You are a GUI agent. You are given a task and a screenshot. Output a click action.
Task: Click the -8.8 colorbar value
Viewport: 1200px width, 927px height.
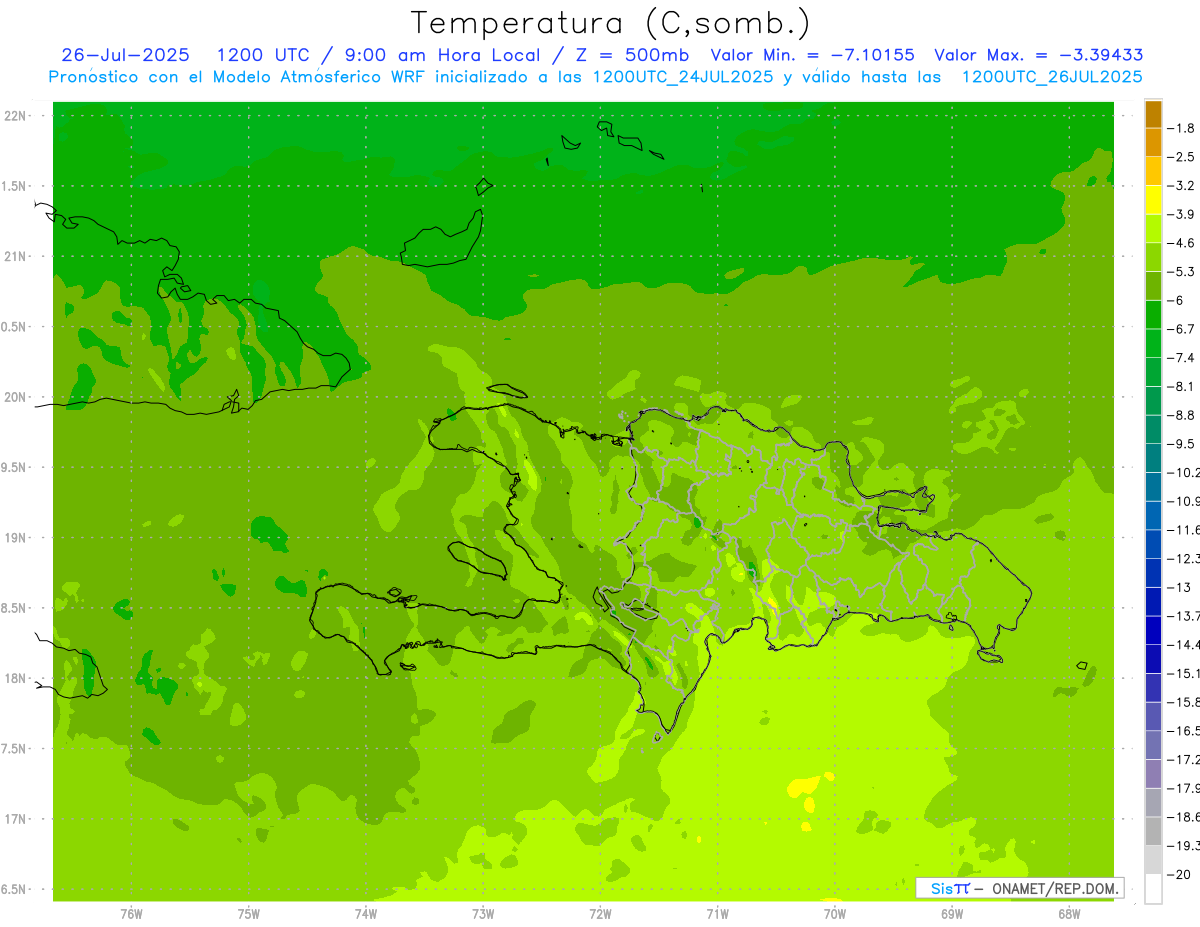pos(1181,415)
